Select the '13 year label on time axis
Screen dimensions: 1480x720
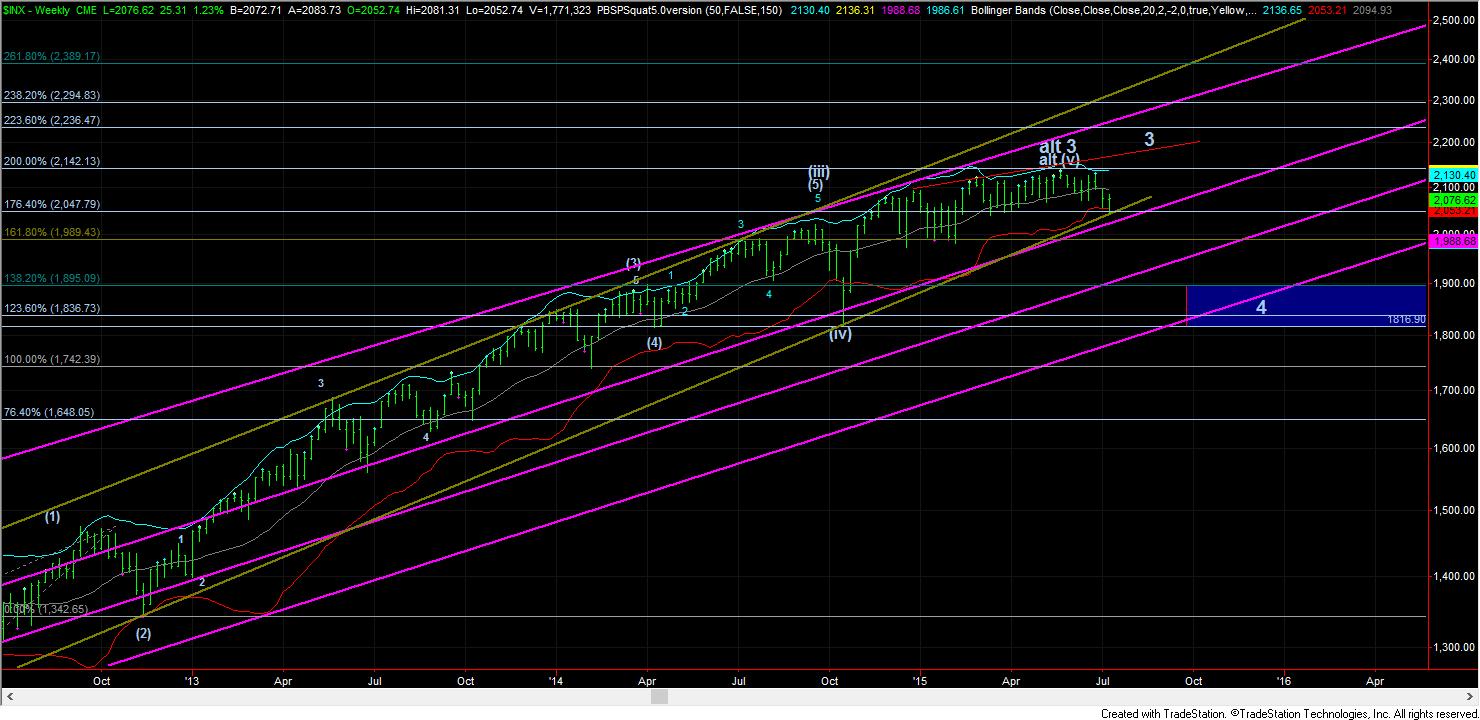pos(191,680)
